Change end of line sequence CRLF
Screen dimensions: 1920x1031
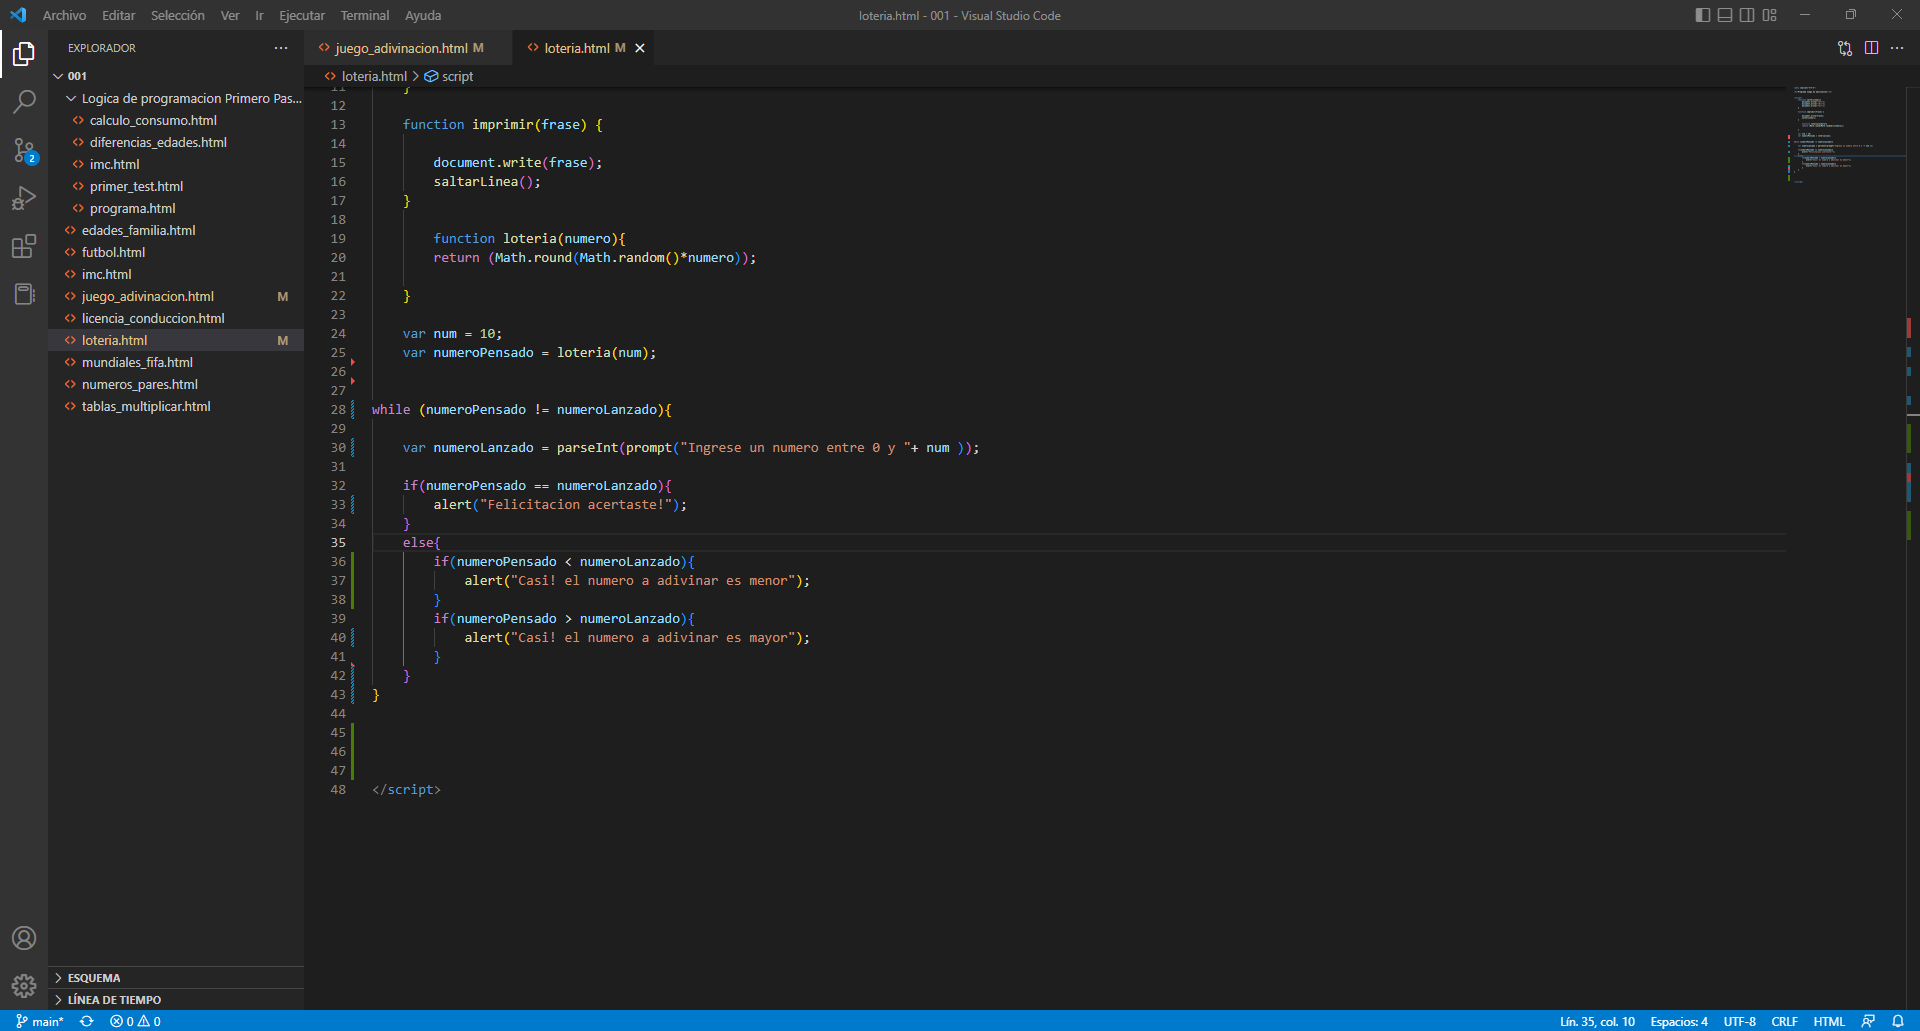1785,1021
